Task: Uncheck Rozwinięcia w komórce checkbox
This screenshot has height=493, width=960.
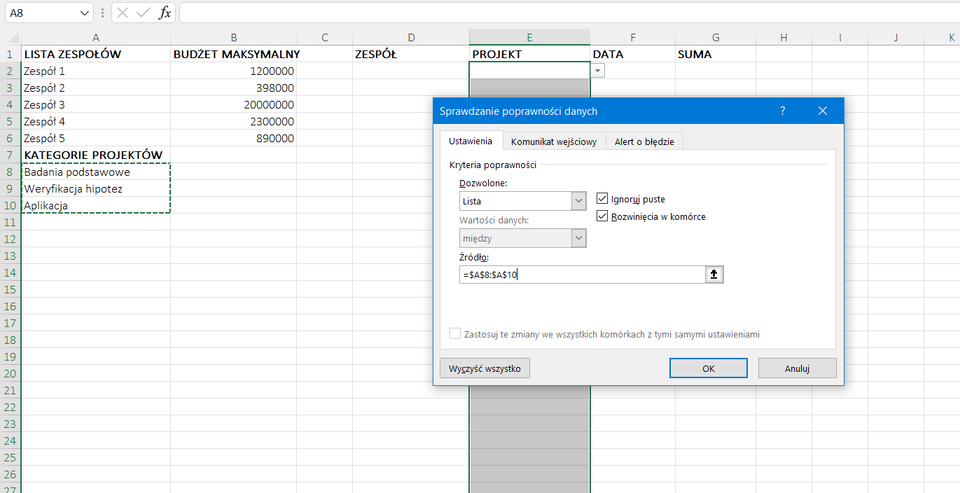Action: click(602, 216)
